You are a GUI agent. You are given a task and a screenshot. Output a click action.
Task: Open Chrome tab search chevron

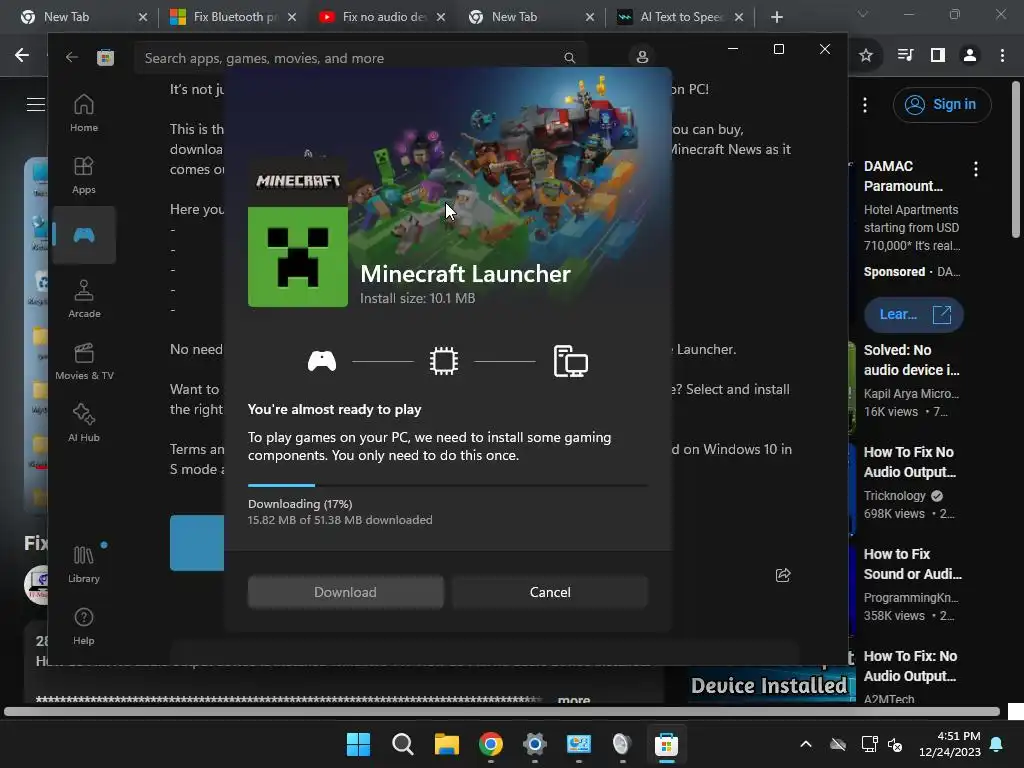863,14
